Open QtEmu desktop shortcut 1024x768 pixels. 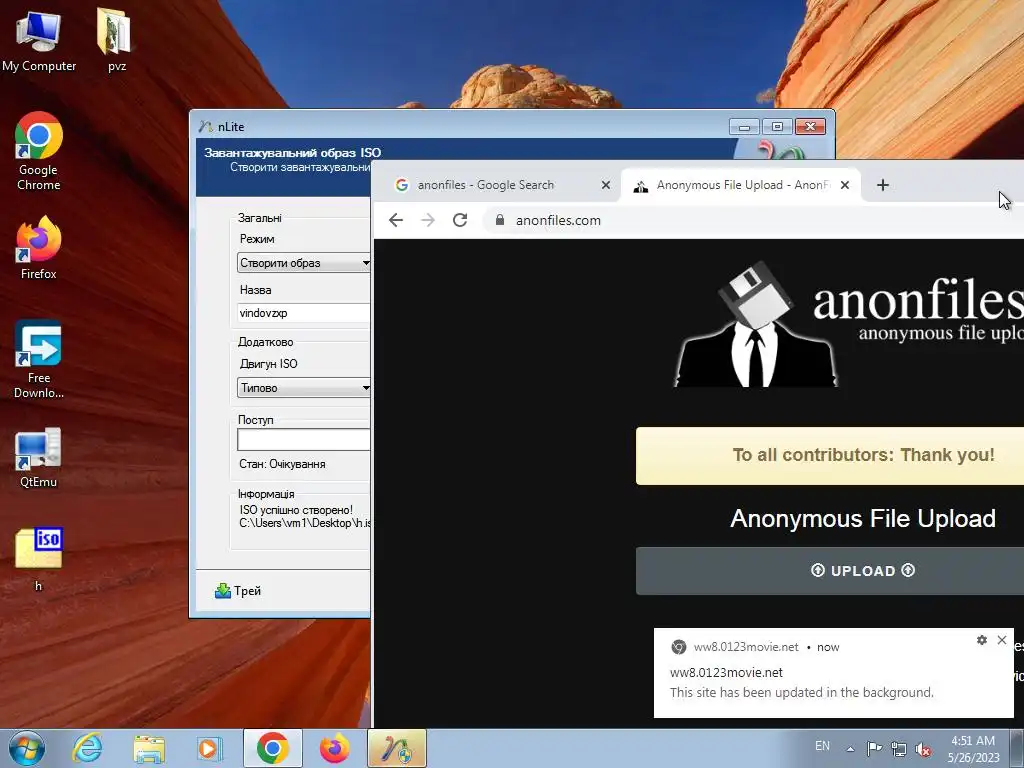(x=39, y=457)
